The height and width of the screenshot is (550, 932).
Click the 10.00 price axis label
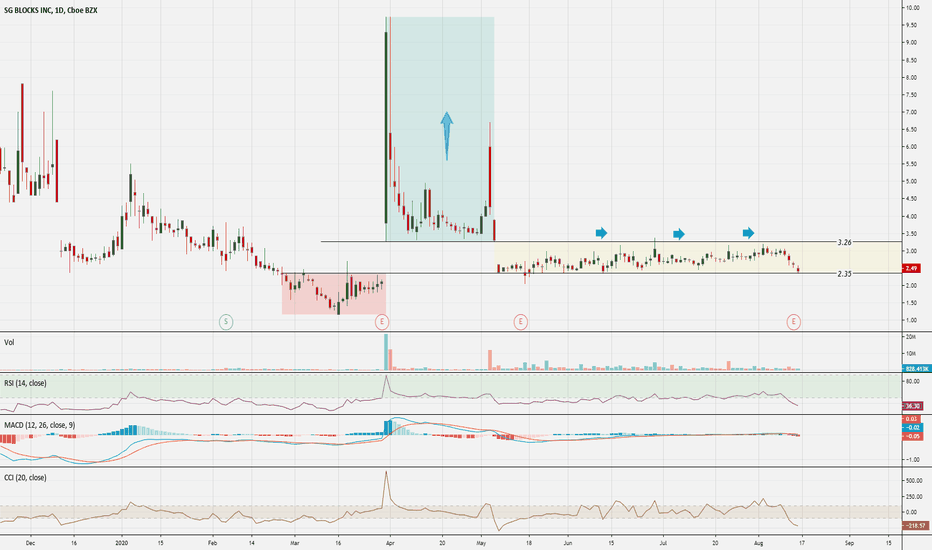pyautogui.click(x=912, y=8)
